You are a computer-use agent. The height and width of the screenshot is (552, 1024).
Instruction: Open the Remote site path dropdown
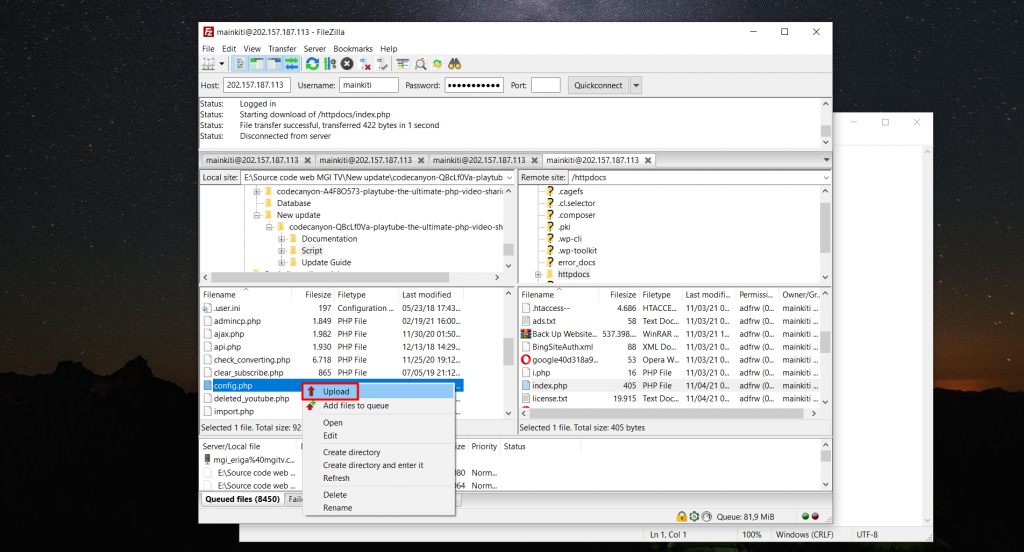pyautogui.click(x=826, y=178)
